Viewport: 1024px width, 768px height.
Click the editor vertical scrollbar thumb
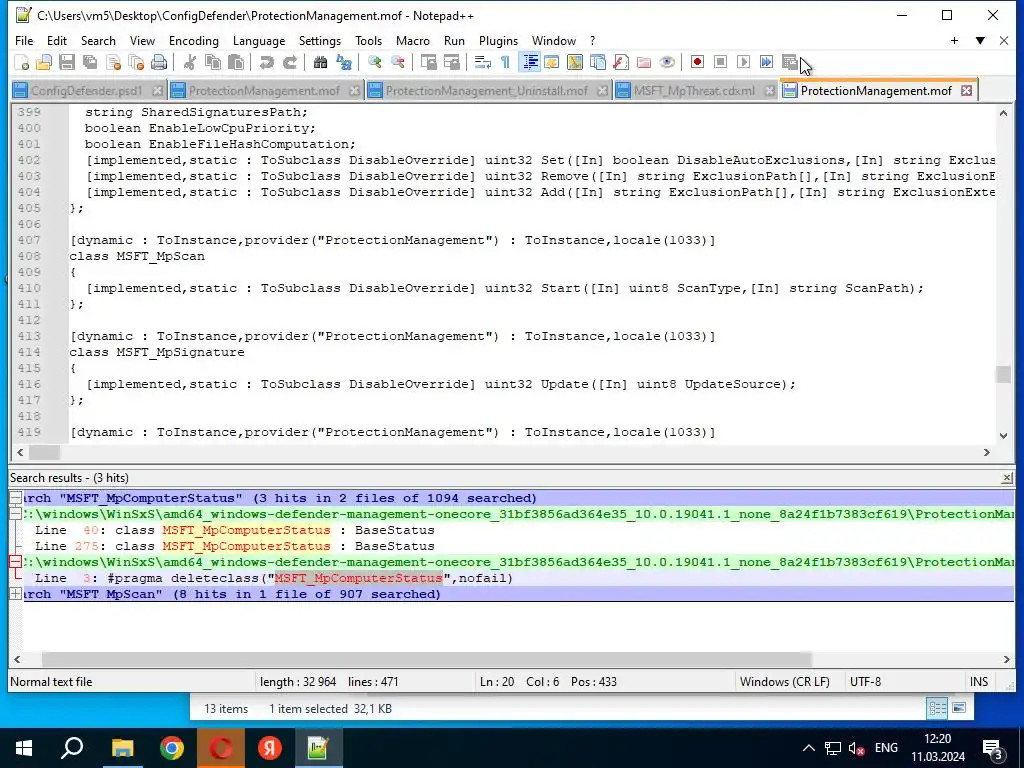pos(1003,374)
